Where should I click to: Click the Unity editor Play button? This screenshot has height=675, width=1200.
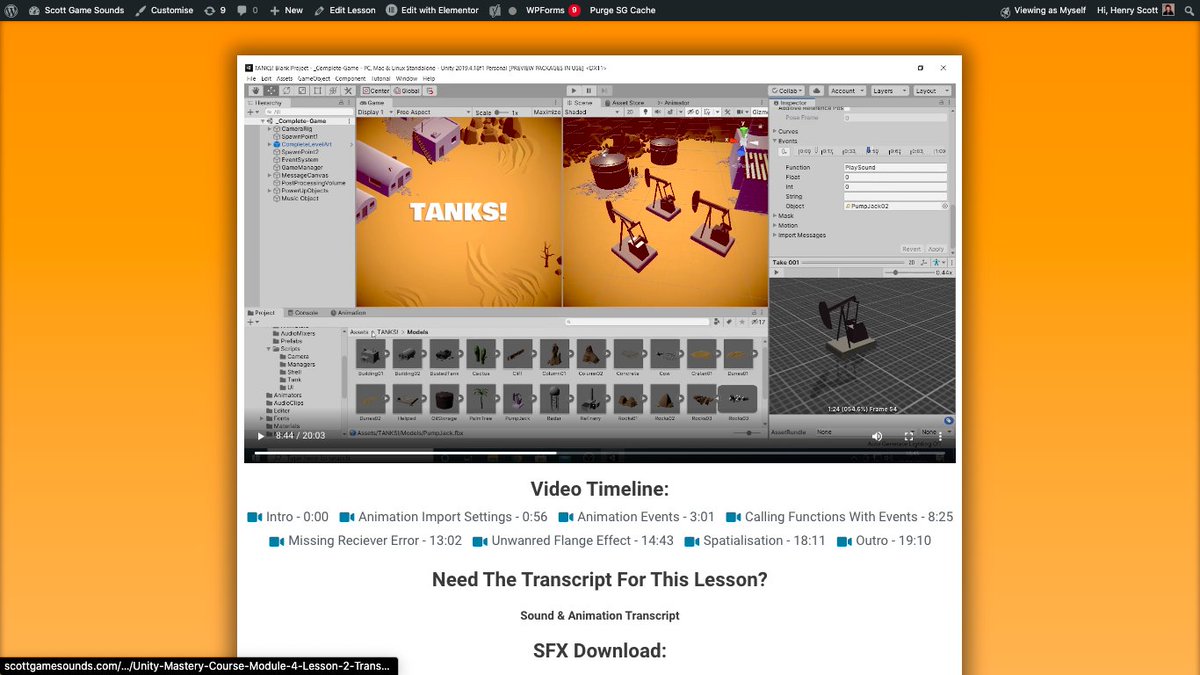pyautogui.click(x=575, y=91)
